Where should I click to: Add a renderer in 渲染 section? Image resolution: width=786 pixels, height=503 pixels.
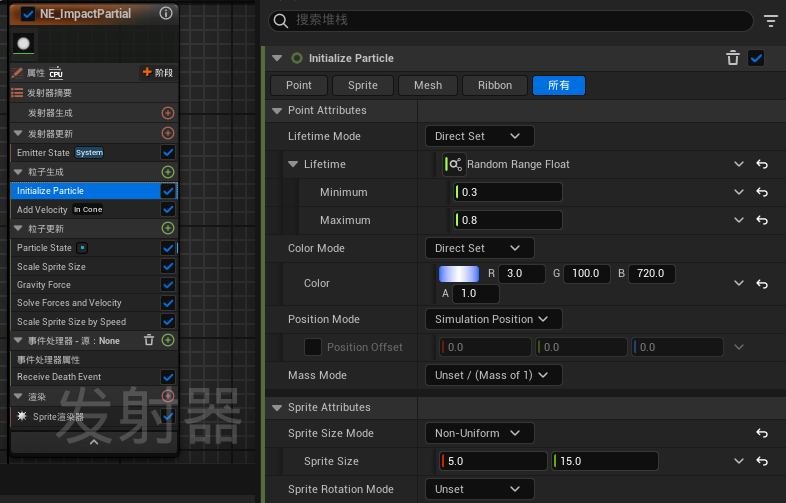[168, 396]
